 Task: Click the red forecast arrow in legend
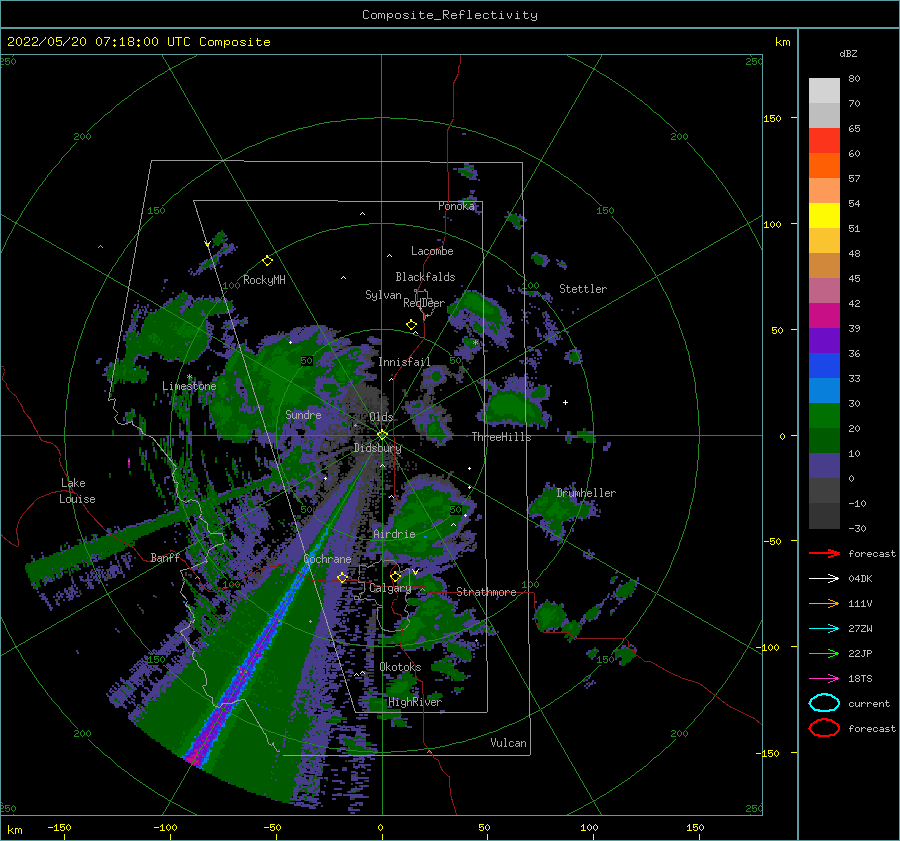click(824, 553)
